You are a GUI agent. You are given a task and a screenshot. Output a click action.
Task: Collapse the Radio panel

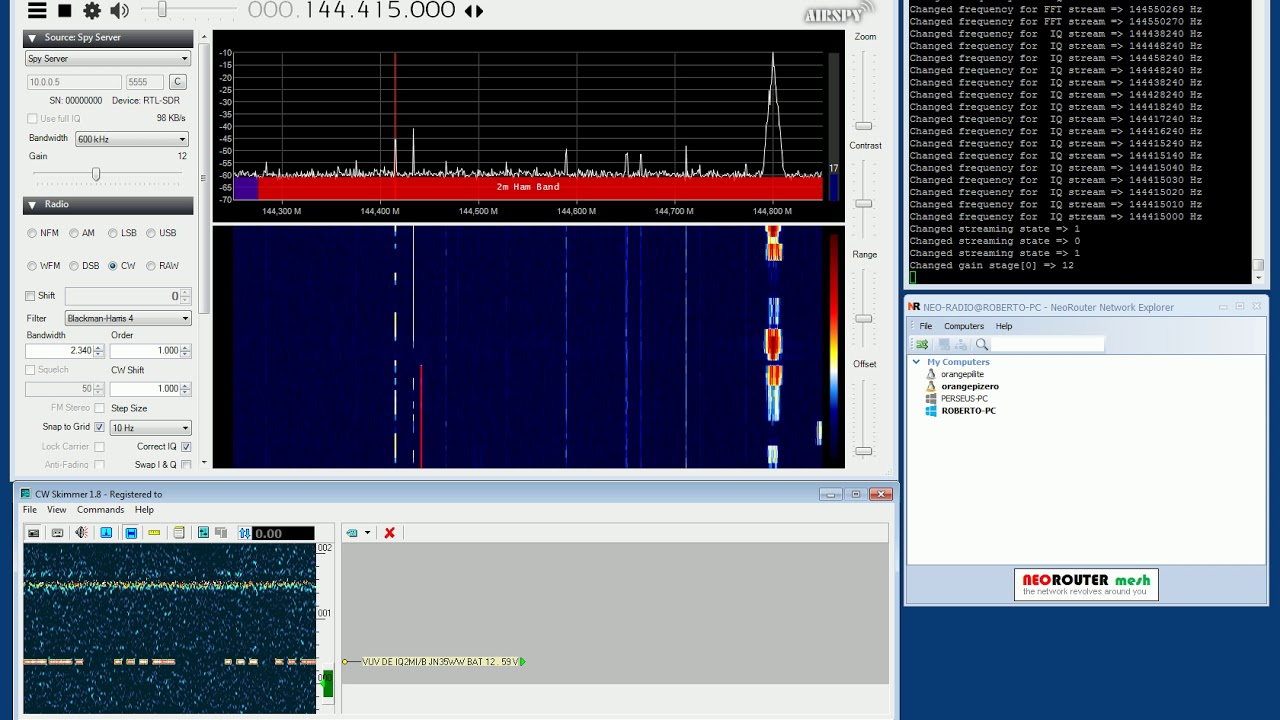(x=32, y=205)
